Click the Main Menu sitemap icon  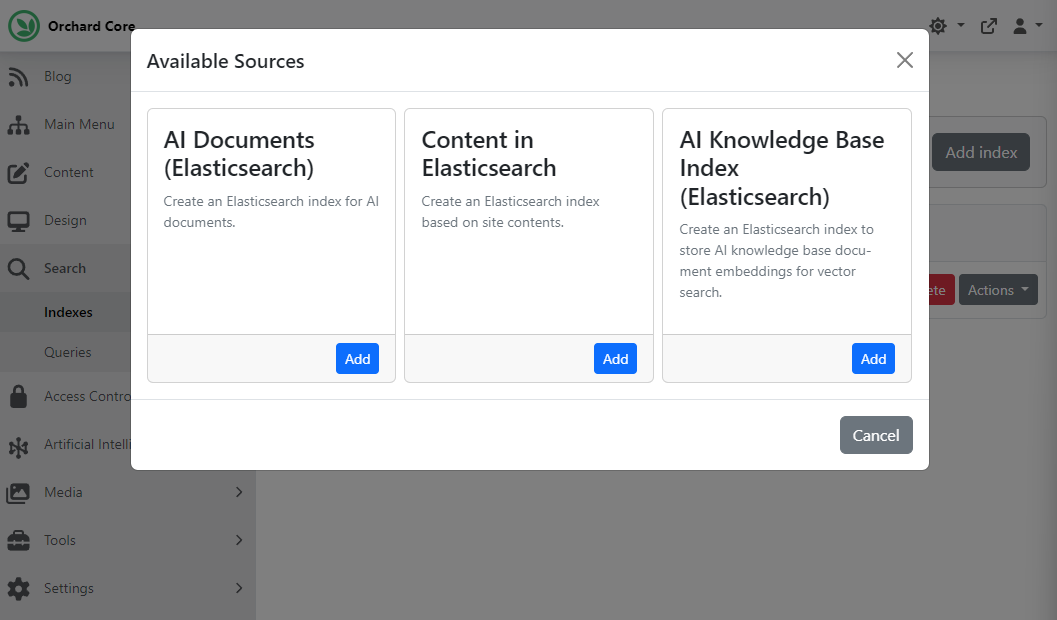[x=18, y=125]
